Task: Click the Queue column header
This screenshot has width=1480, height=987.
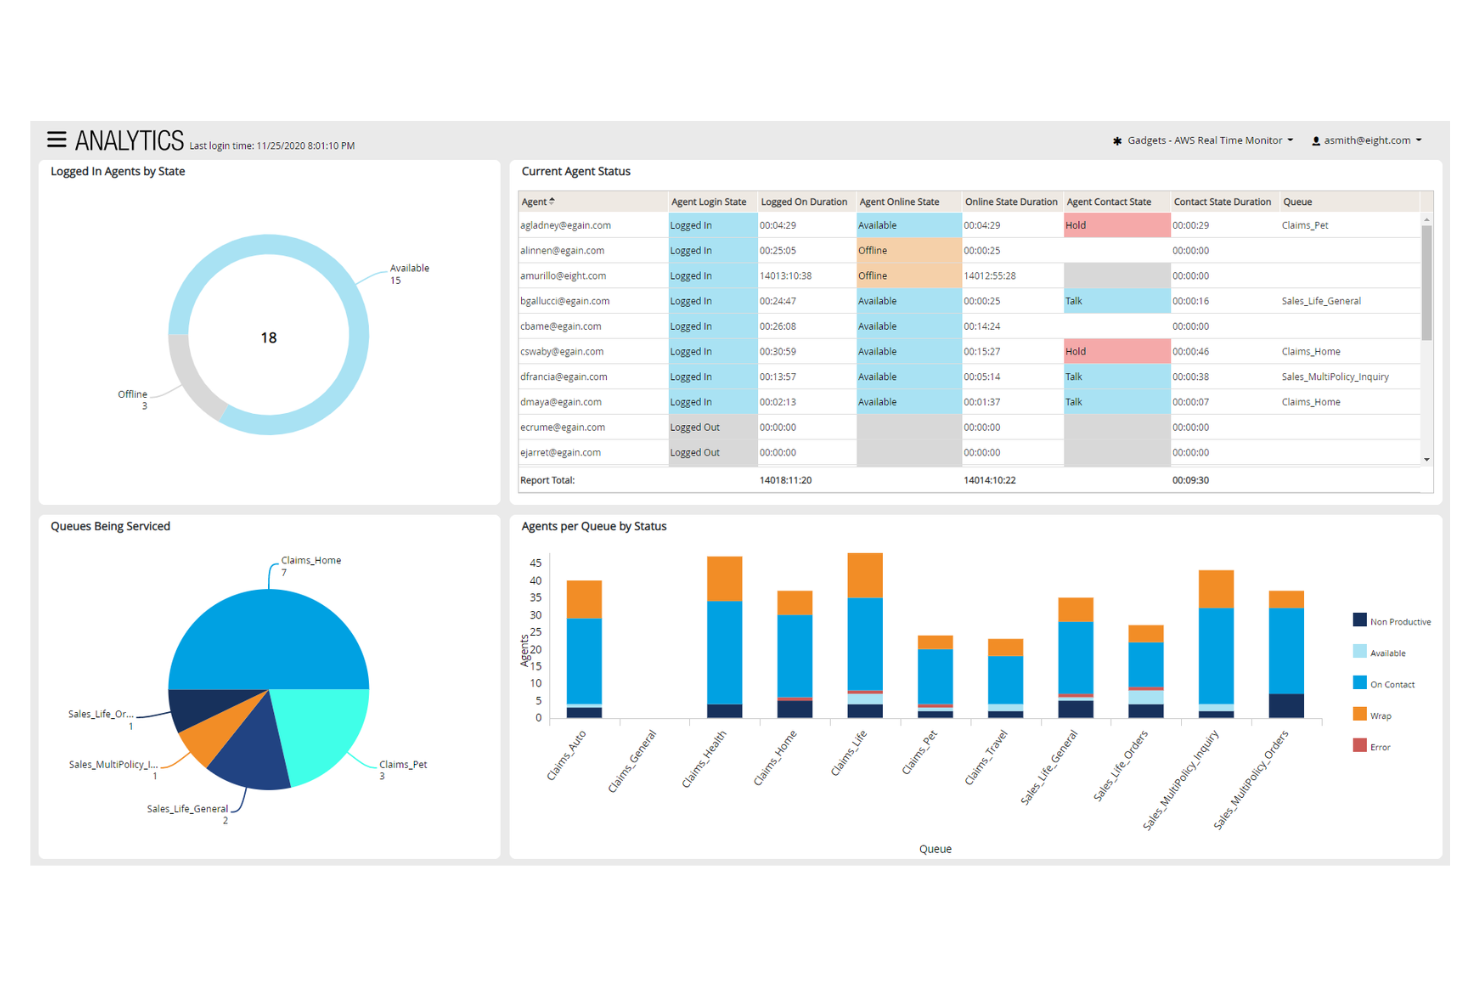Action: [1298, 202]
